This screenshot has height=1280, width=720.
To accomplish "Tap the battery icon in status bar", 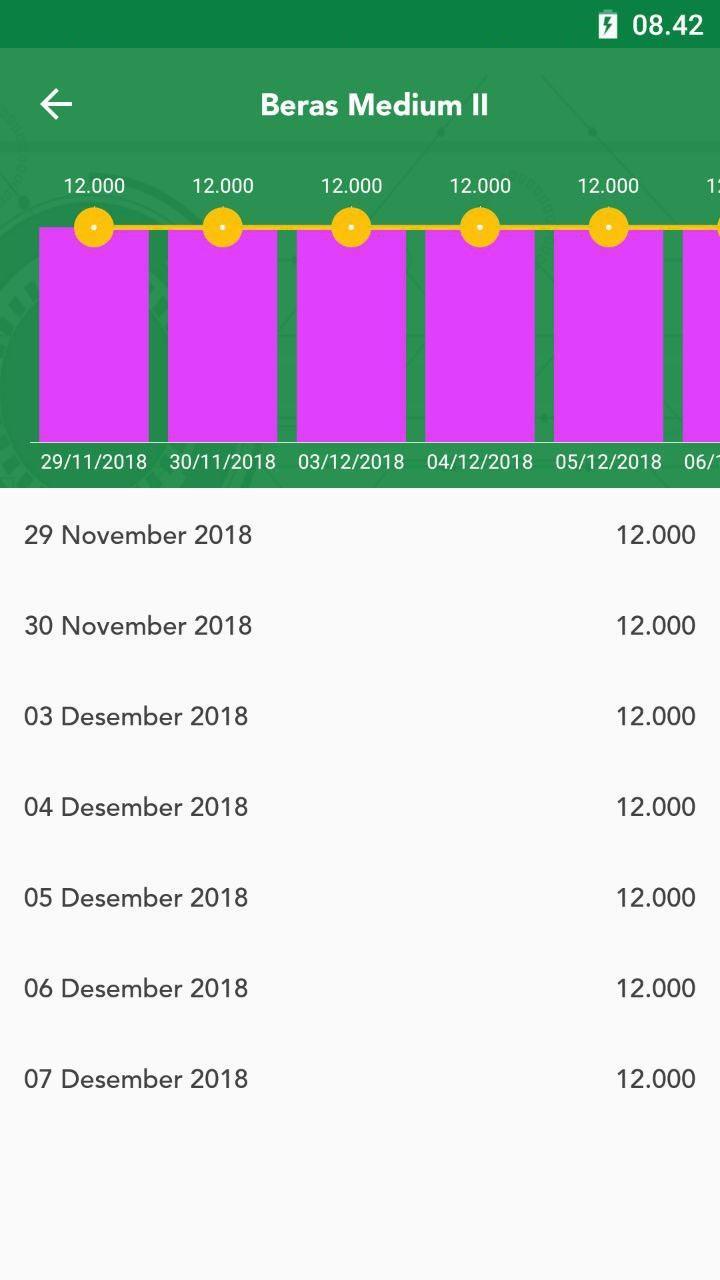I will tap(608, 25).
